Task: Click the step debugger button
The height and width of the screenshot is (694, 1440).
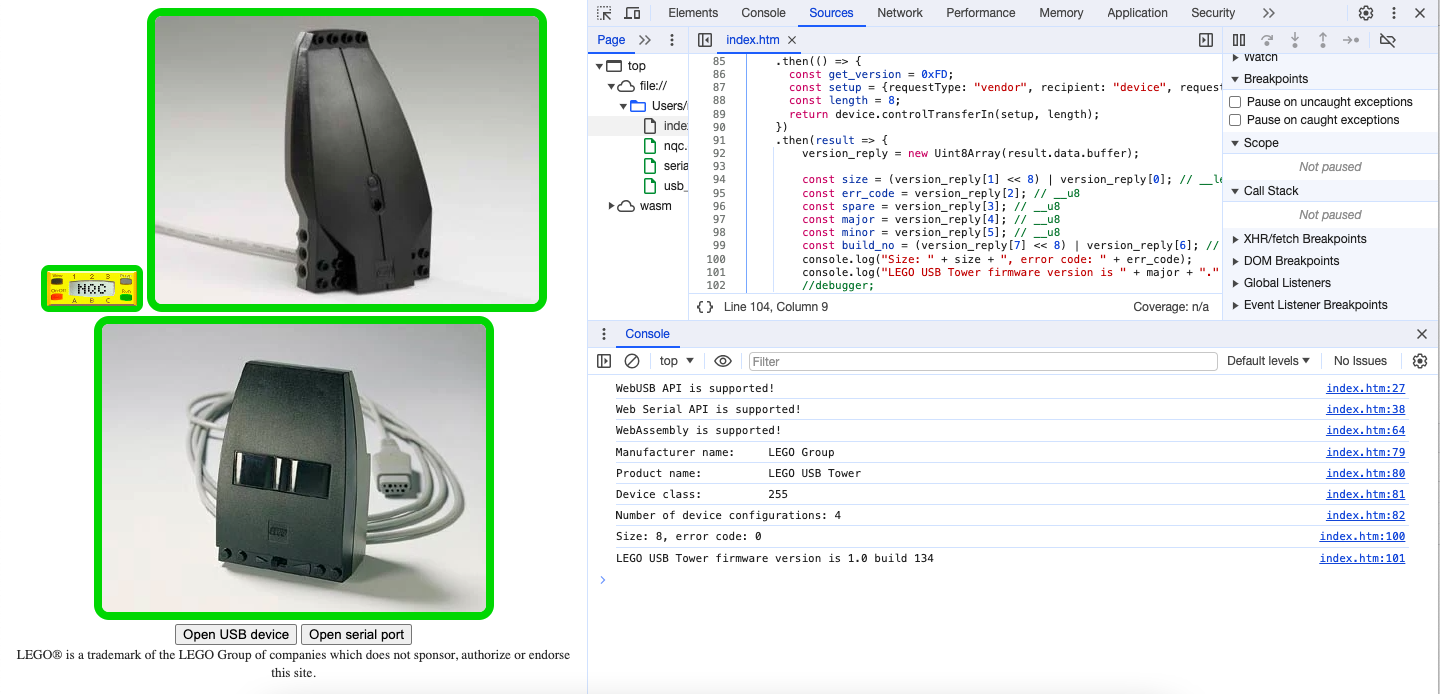Action: 1351,40
